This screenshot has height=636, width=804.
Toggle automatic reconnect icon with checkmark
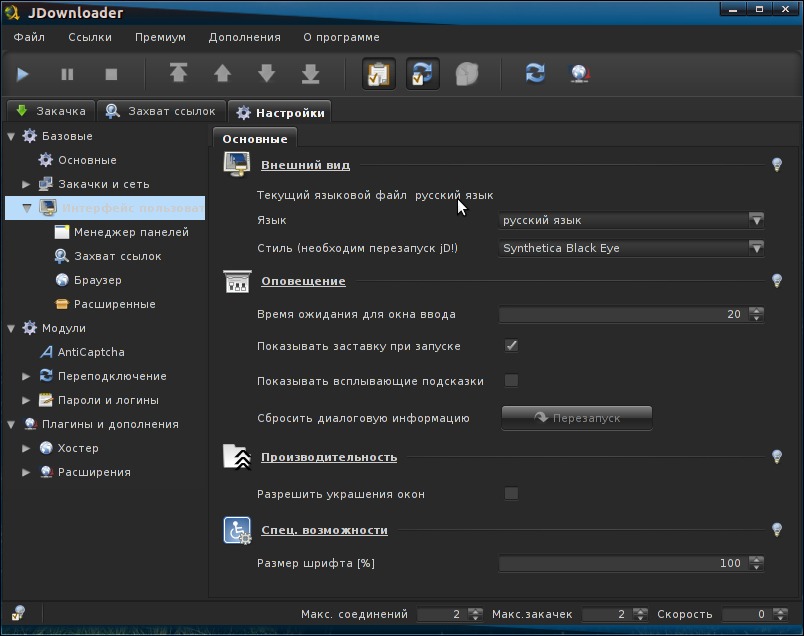(423, 74)
